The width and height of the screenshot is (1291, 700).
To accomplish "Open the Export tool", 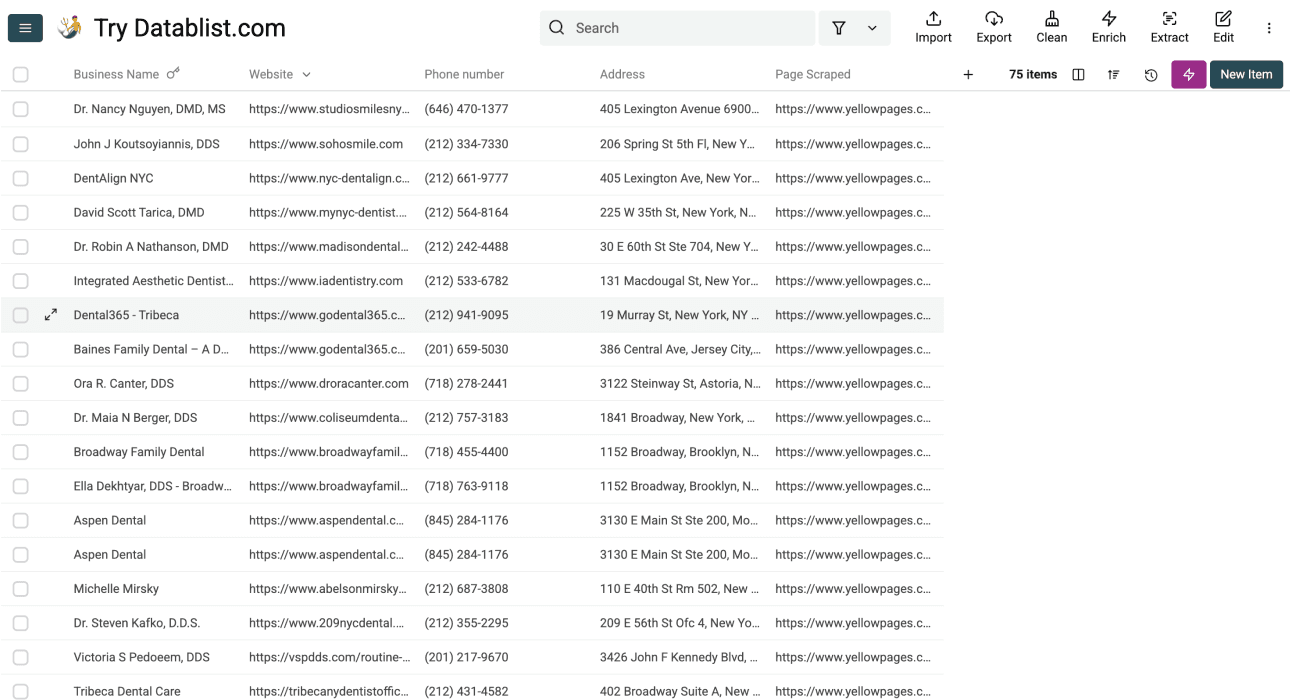I will (993, 27).
